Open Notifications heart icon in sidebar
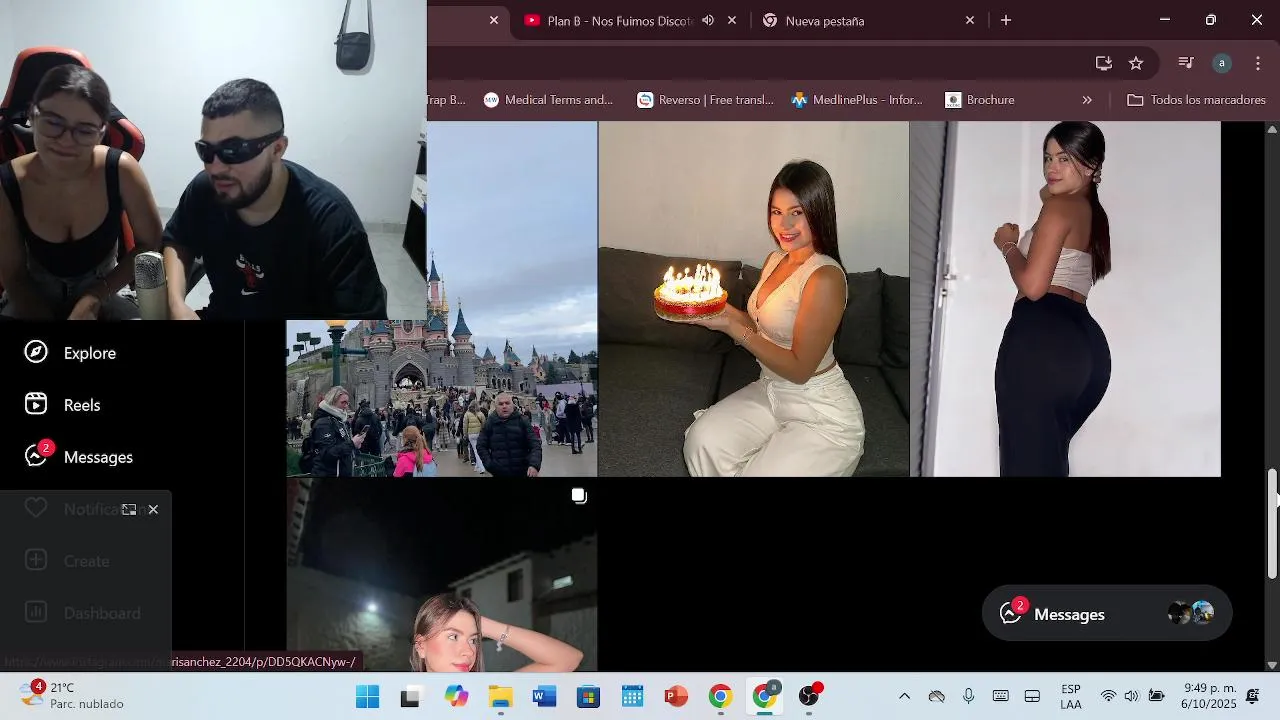Viewport: 1280px width, 720px height. [36, 509]
